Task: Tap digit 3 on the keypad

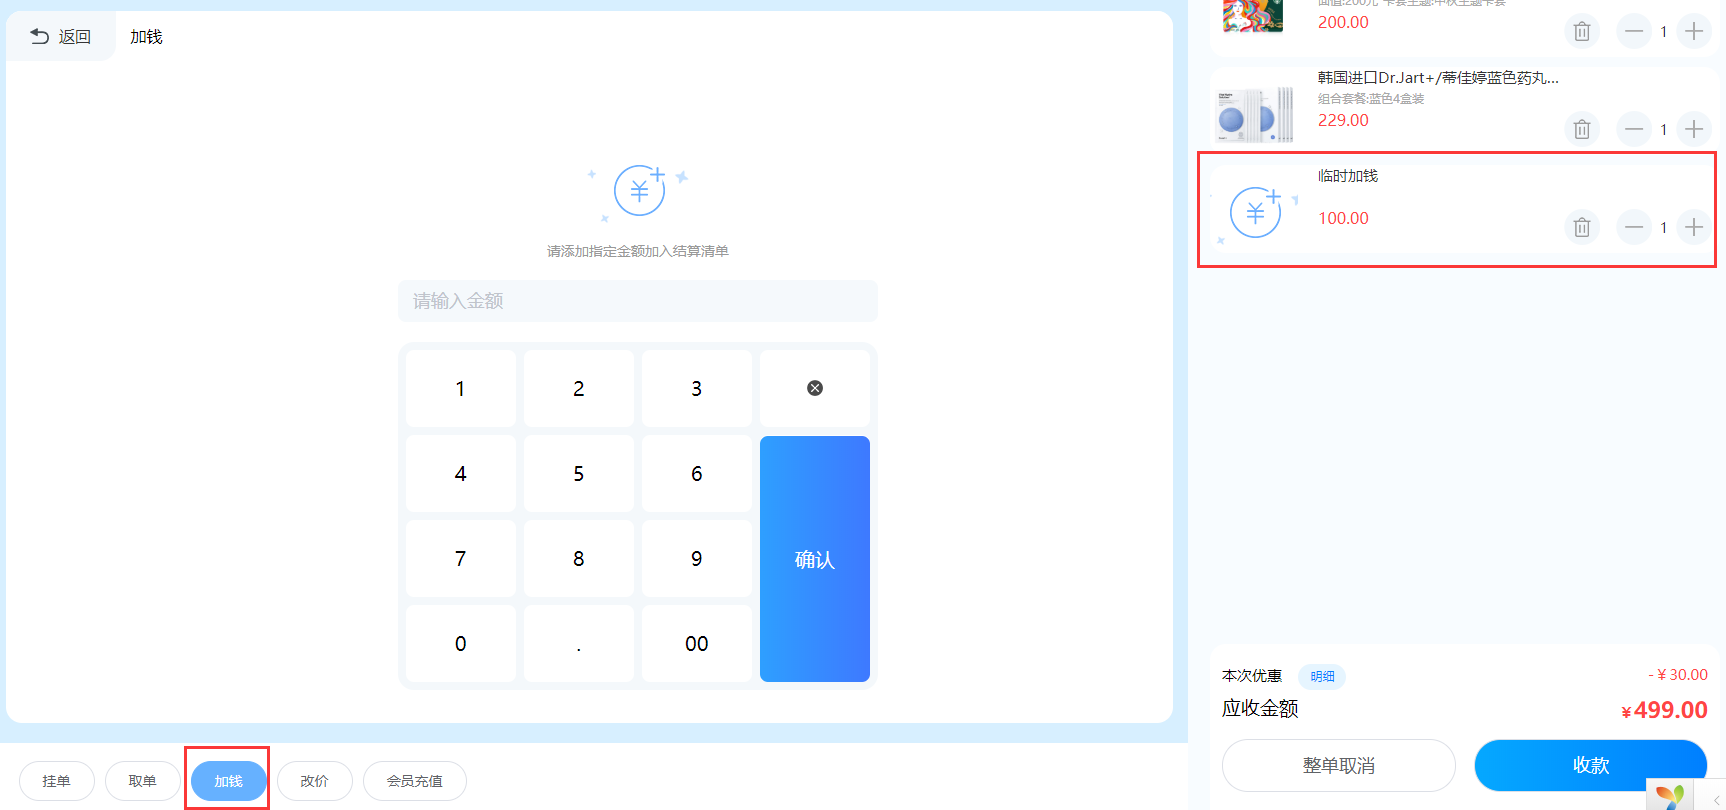Action: pos(697,388)
